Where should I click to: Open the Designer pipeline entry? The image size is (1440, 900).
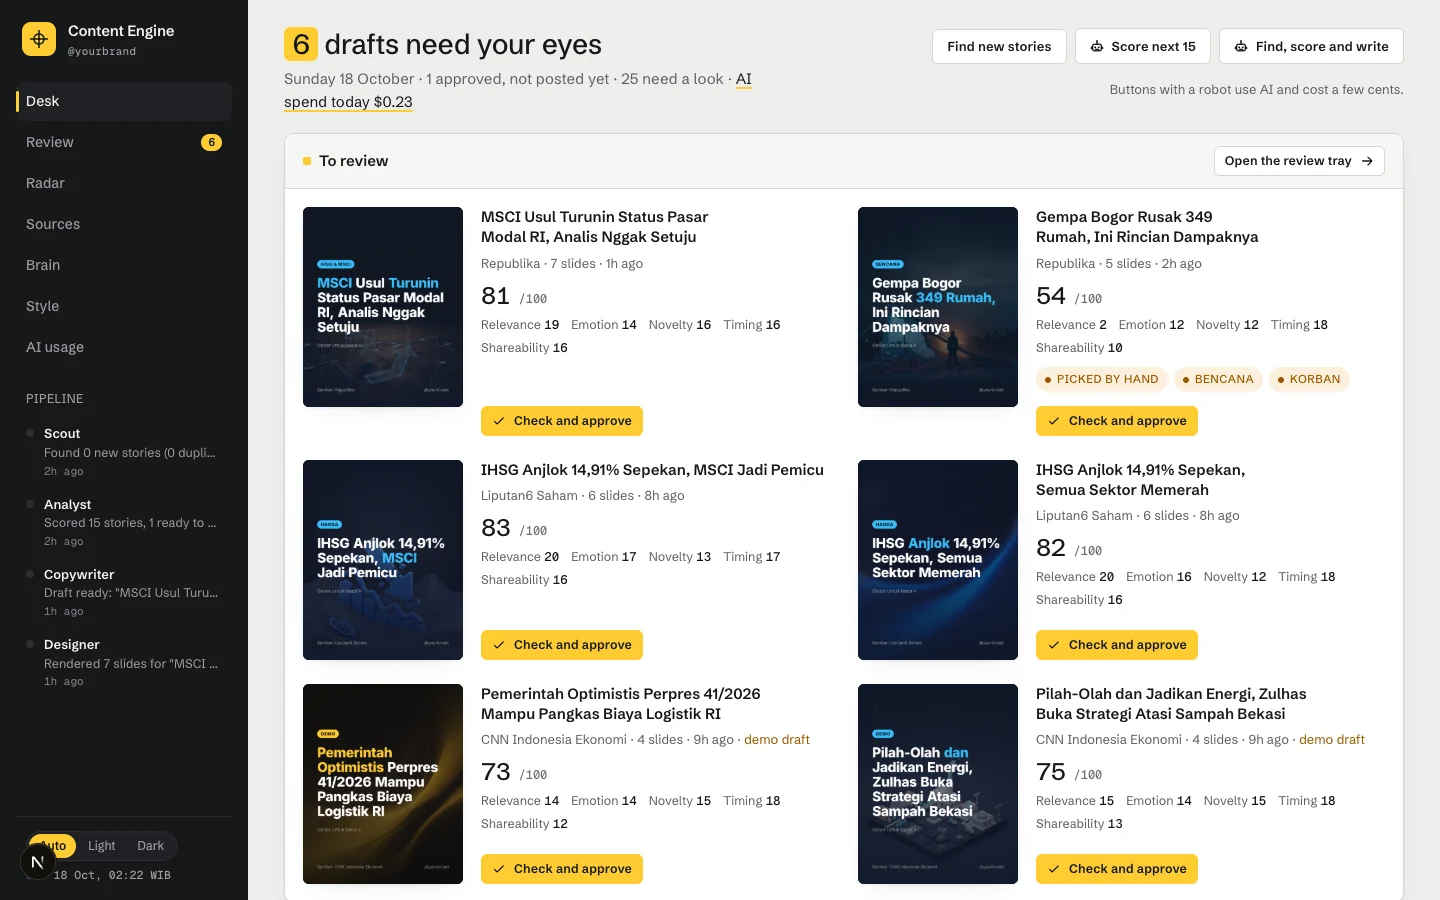pyautogui.click(x=124, y=662)
